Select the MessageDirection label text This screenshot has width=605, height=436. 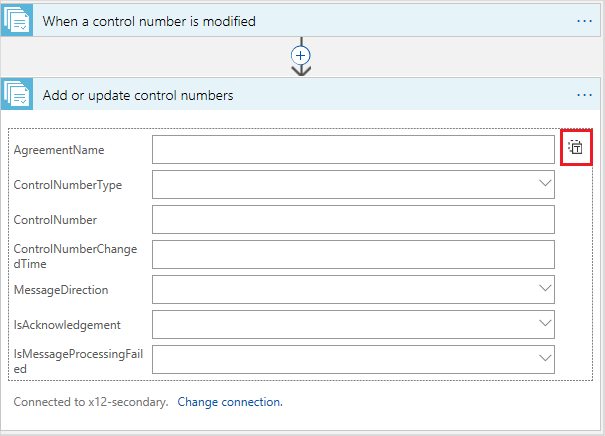click(61, 290)
